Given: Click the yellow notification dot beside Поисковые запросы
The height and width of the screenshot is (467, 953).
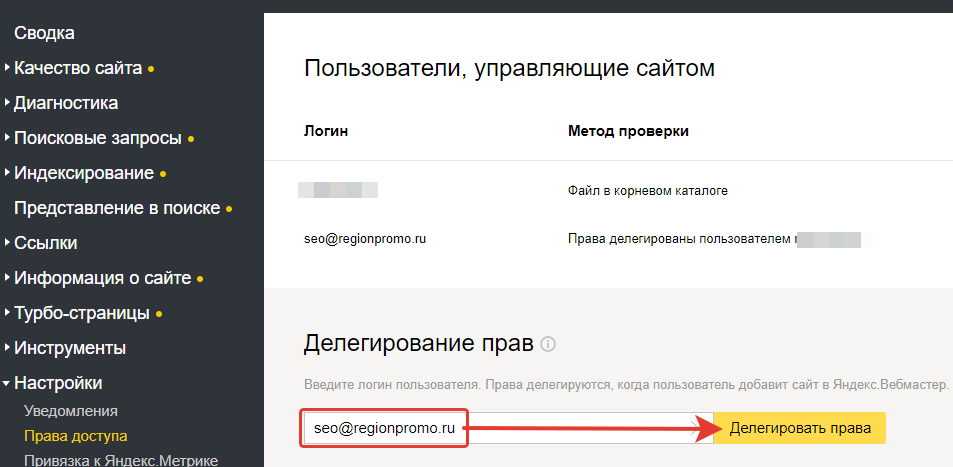Looking at the screenshot, I should (191, 139).
